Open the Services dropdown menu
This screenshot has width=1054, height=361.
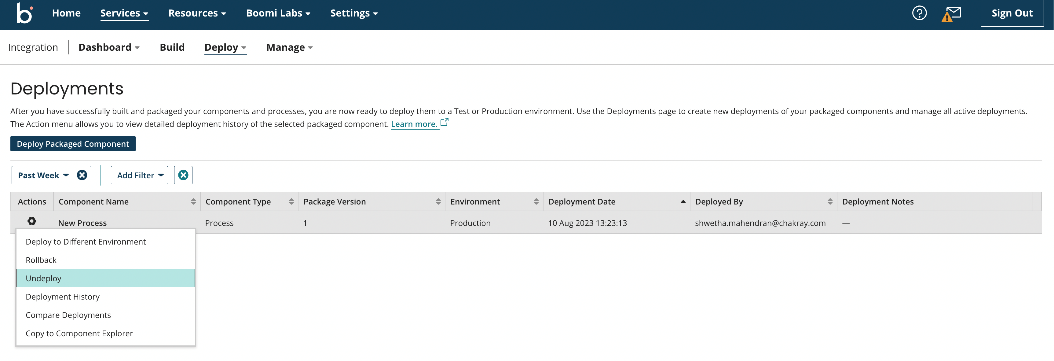124,13
